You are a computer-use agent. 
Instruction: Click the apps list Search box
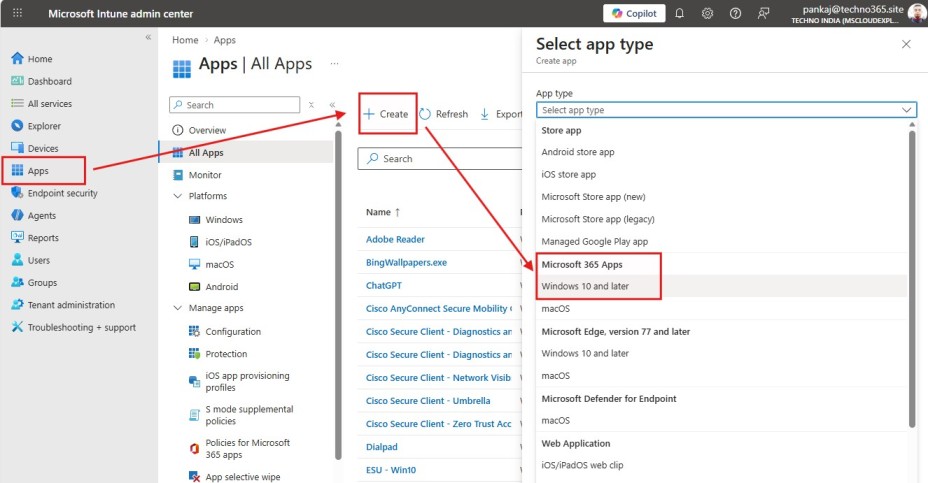439,159
